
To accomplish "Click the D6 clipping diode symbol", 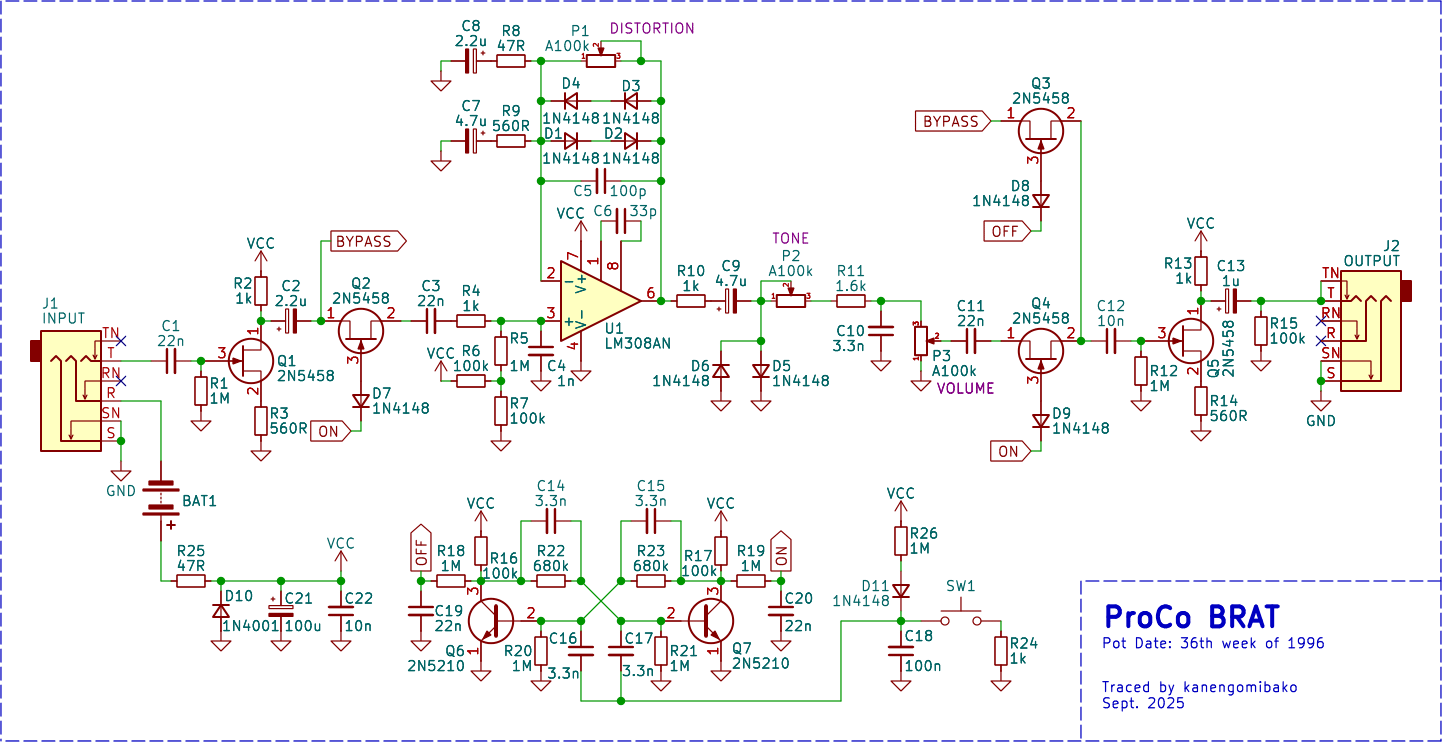I will point(720,371).
